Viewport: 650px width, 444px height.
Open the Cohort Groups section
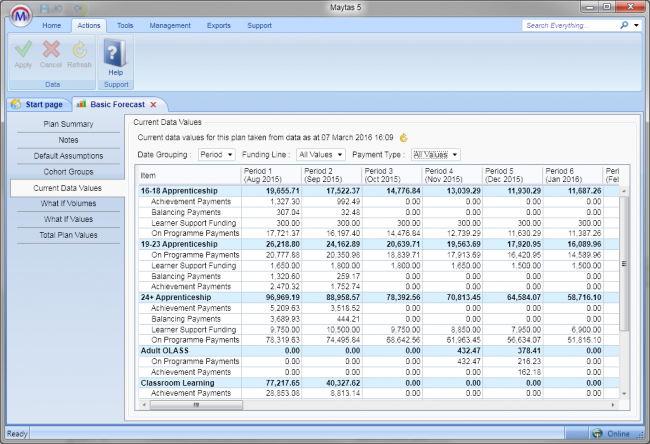click(x=67, y=172)
